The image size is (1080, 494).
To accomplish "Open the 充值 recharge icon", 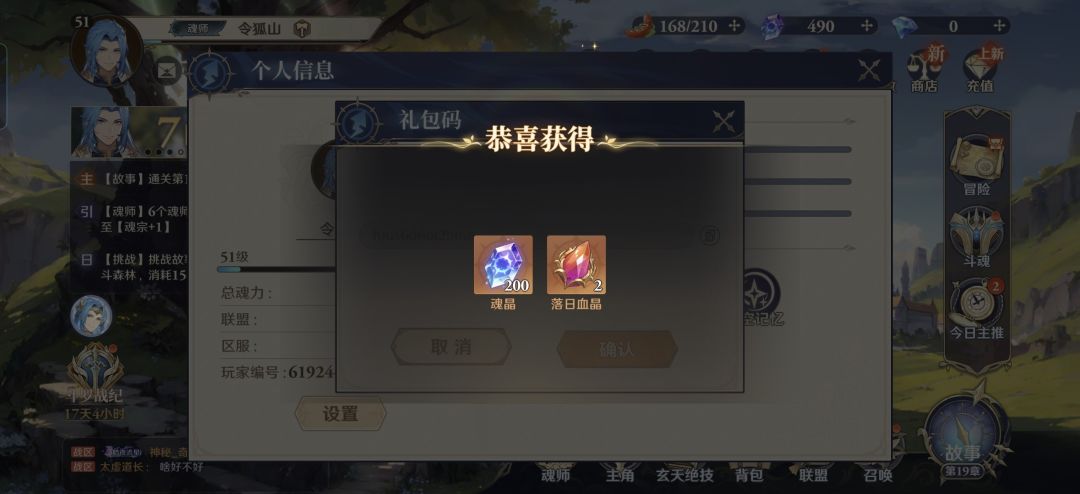I will point(981,69).
